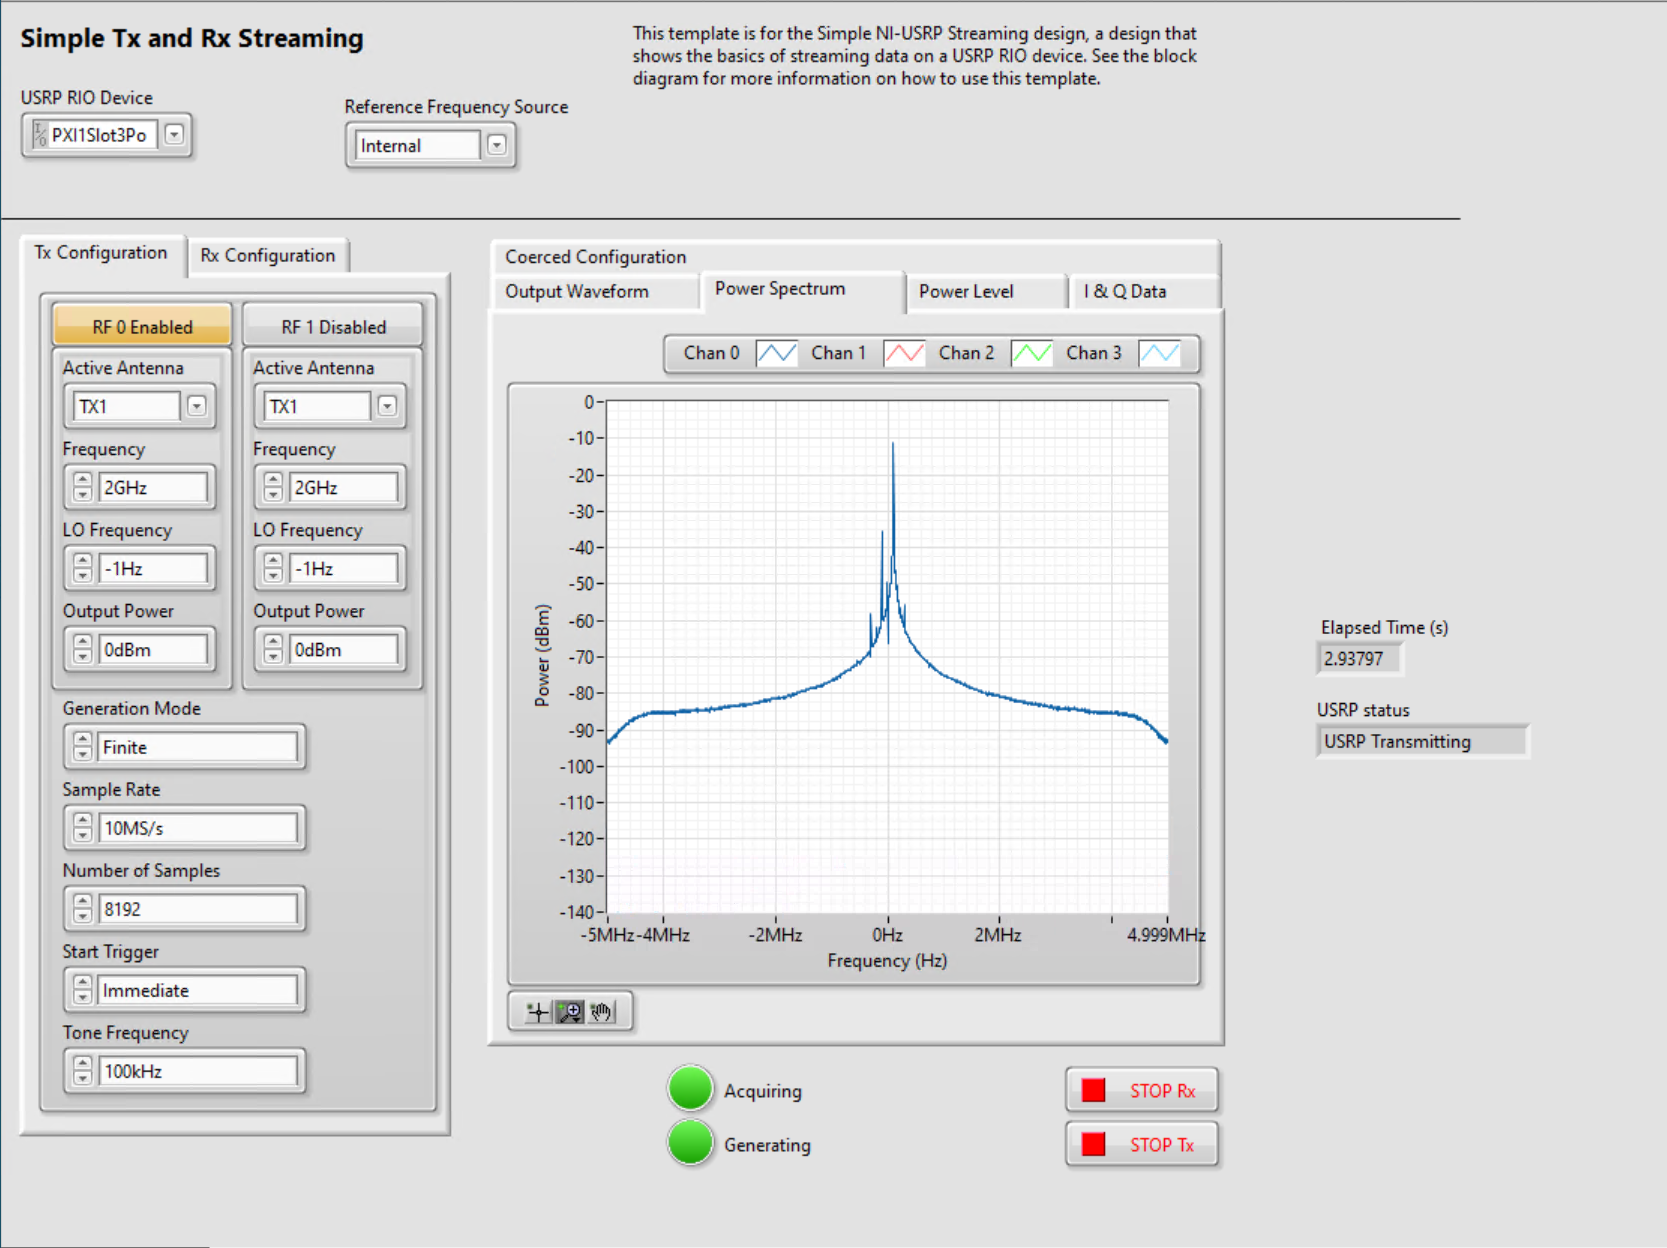Click the Start Trigger Immediate field

pos(198,990)
